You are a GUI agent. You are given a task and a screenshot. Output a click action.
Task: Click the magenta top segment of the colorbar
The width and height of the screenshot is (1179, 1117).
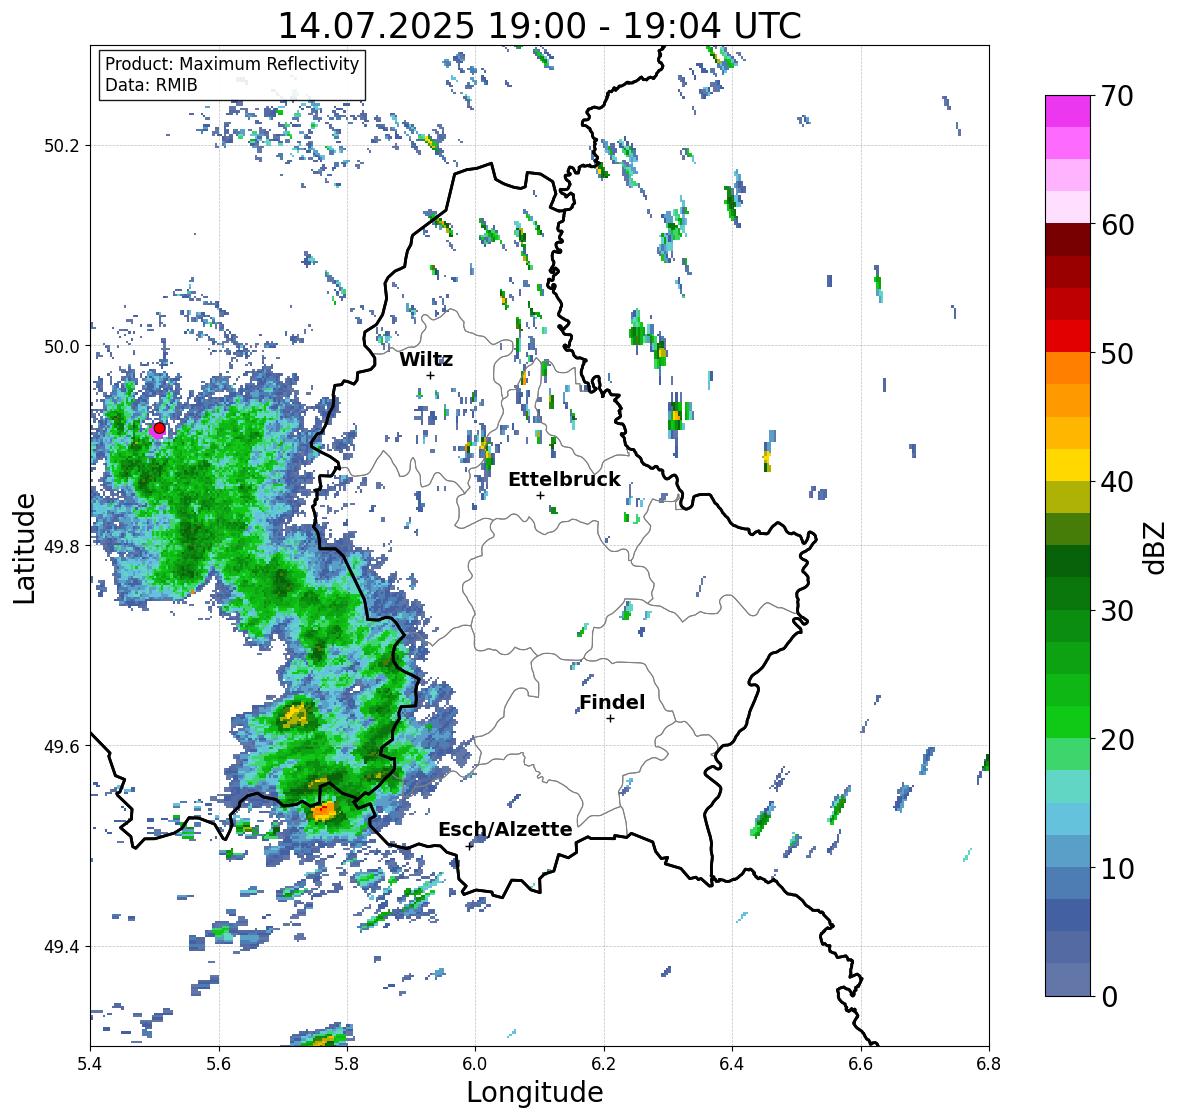click(1068, 111)
